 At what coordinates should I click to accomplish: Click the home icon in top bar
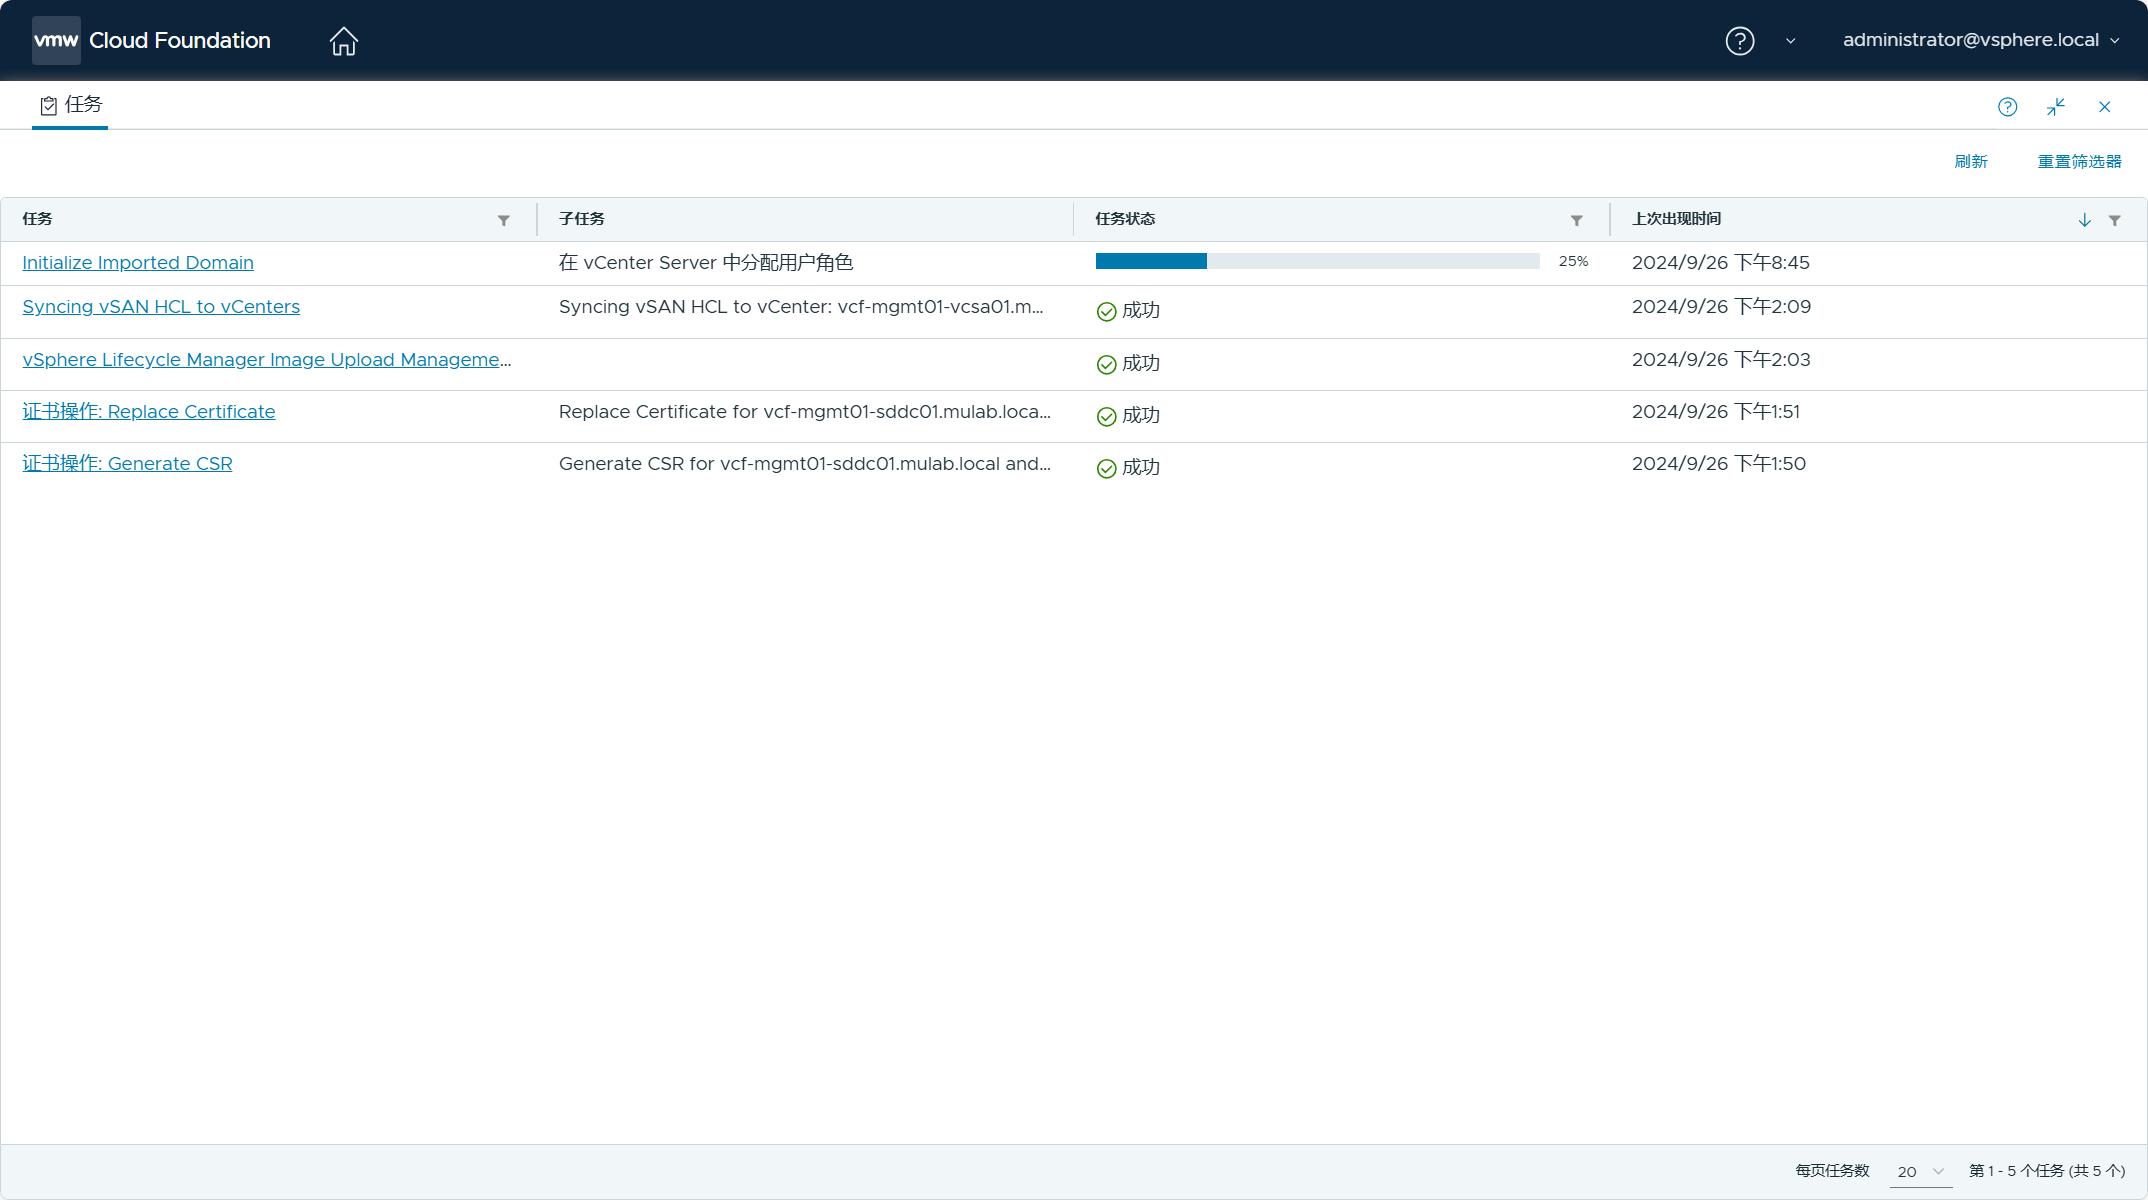click(343, 41)
